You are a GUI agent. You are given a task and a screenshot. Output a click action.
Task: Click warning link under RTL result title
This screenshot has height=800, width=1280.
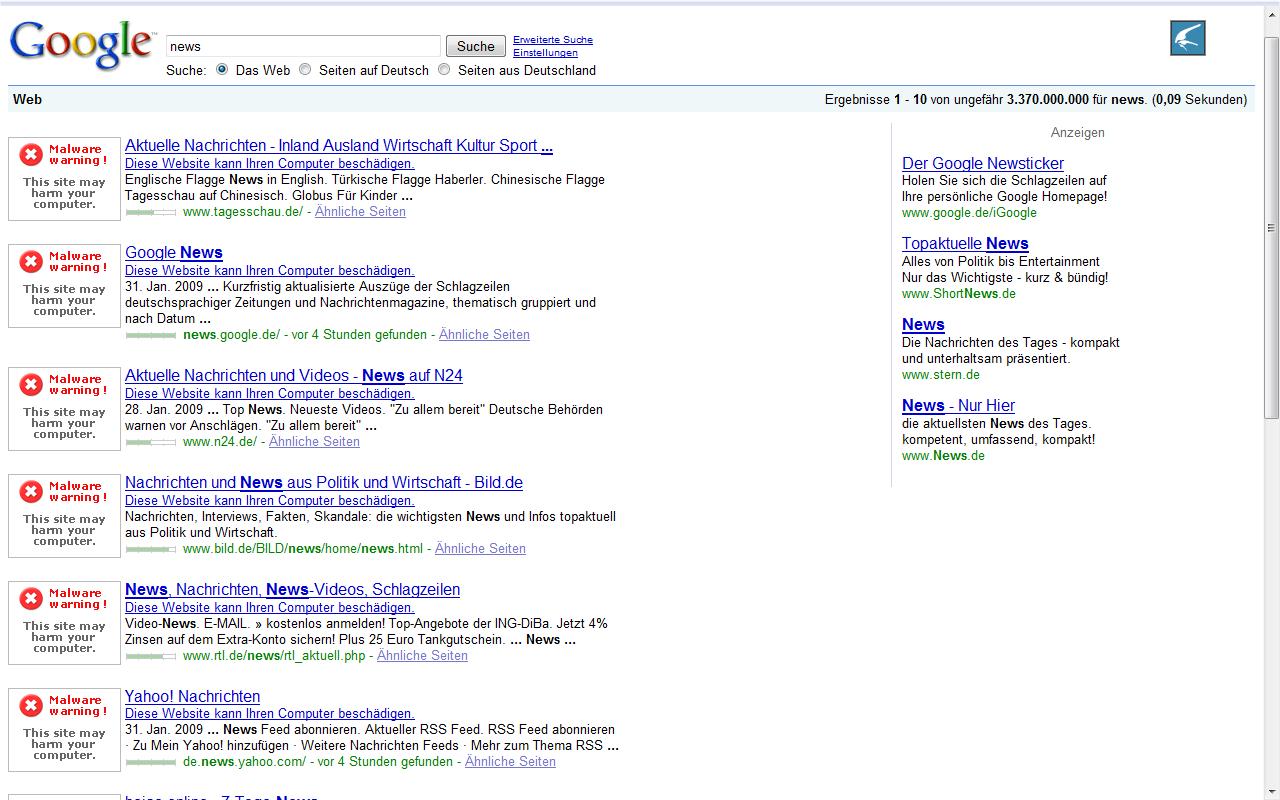270,608
